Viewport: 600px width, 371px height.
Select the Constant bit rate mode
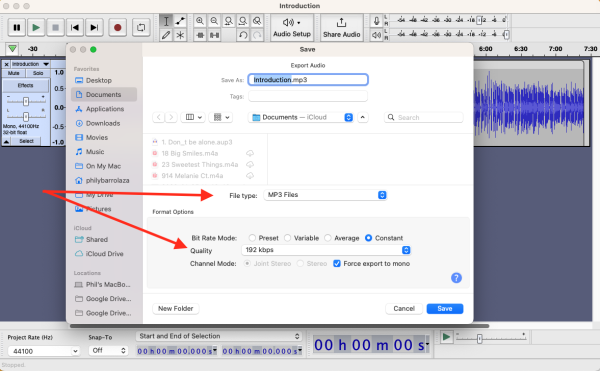click(368, 238)
